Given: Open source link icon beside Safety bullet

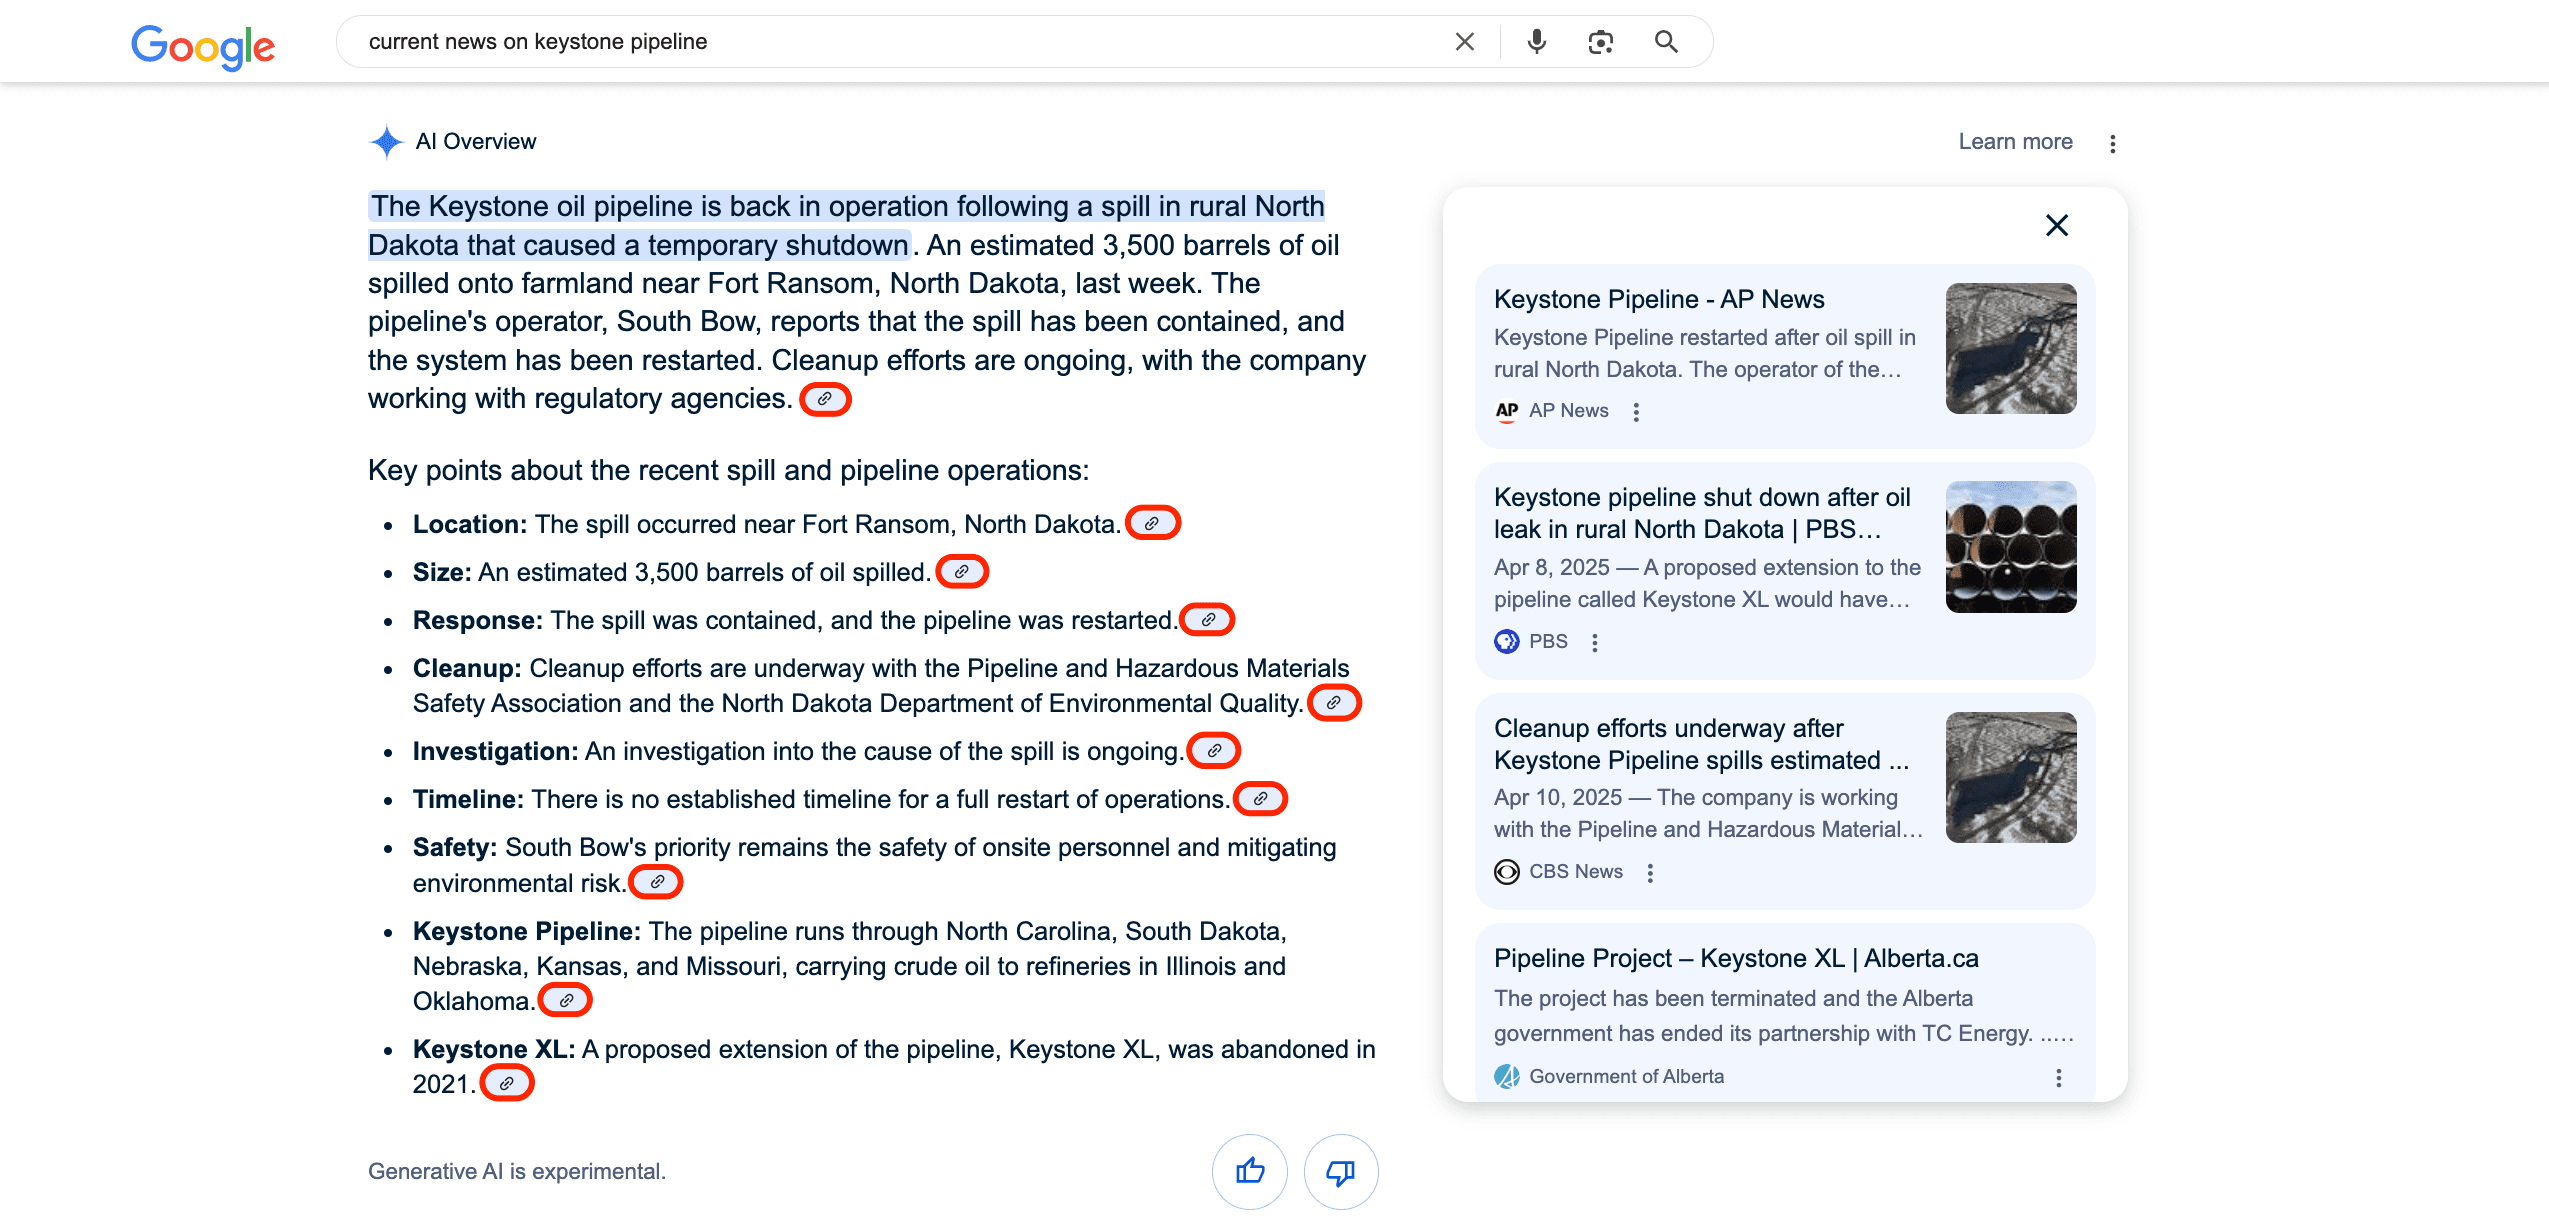Looking at the screenshot, I should click(657, 881).
